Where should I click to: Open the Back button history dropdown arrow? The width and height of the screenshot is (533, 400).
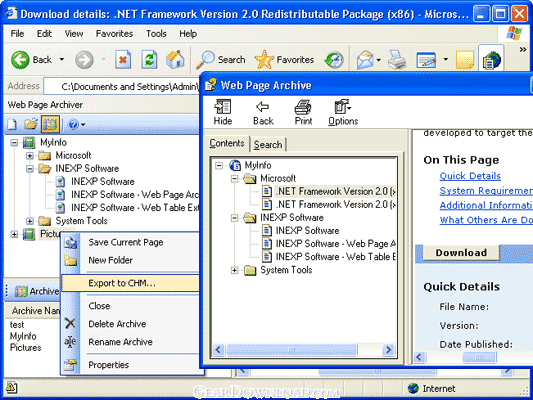pyautogui.click(x=62, y=59)
